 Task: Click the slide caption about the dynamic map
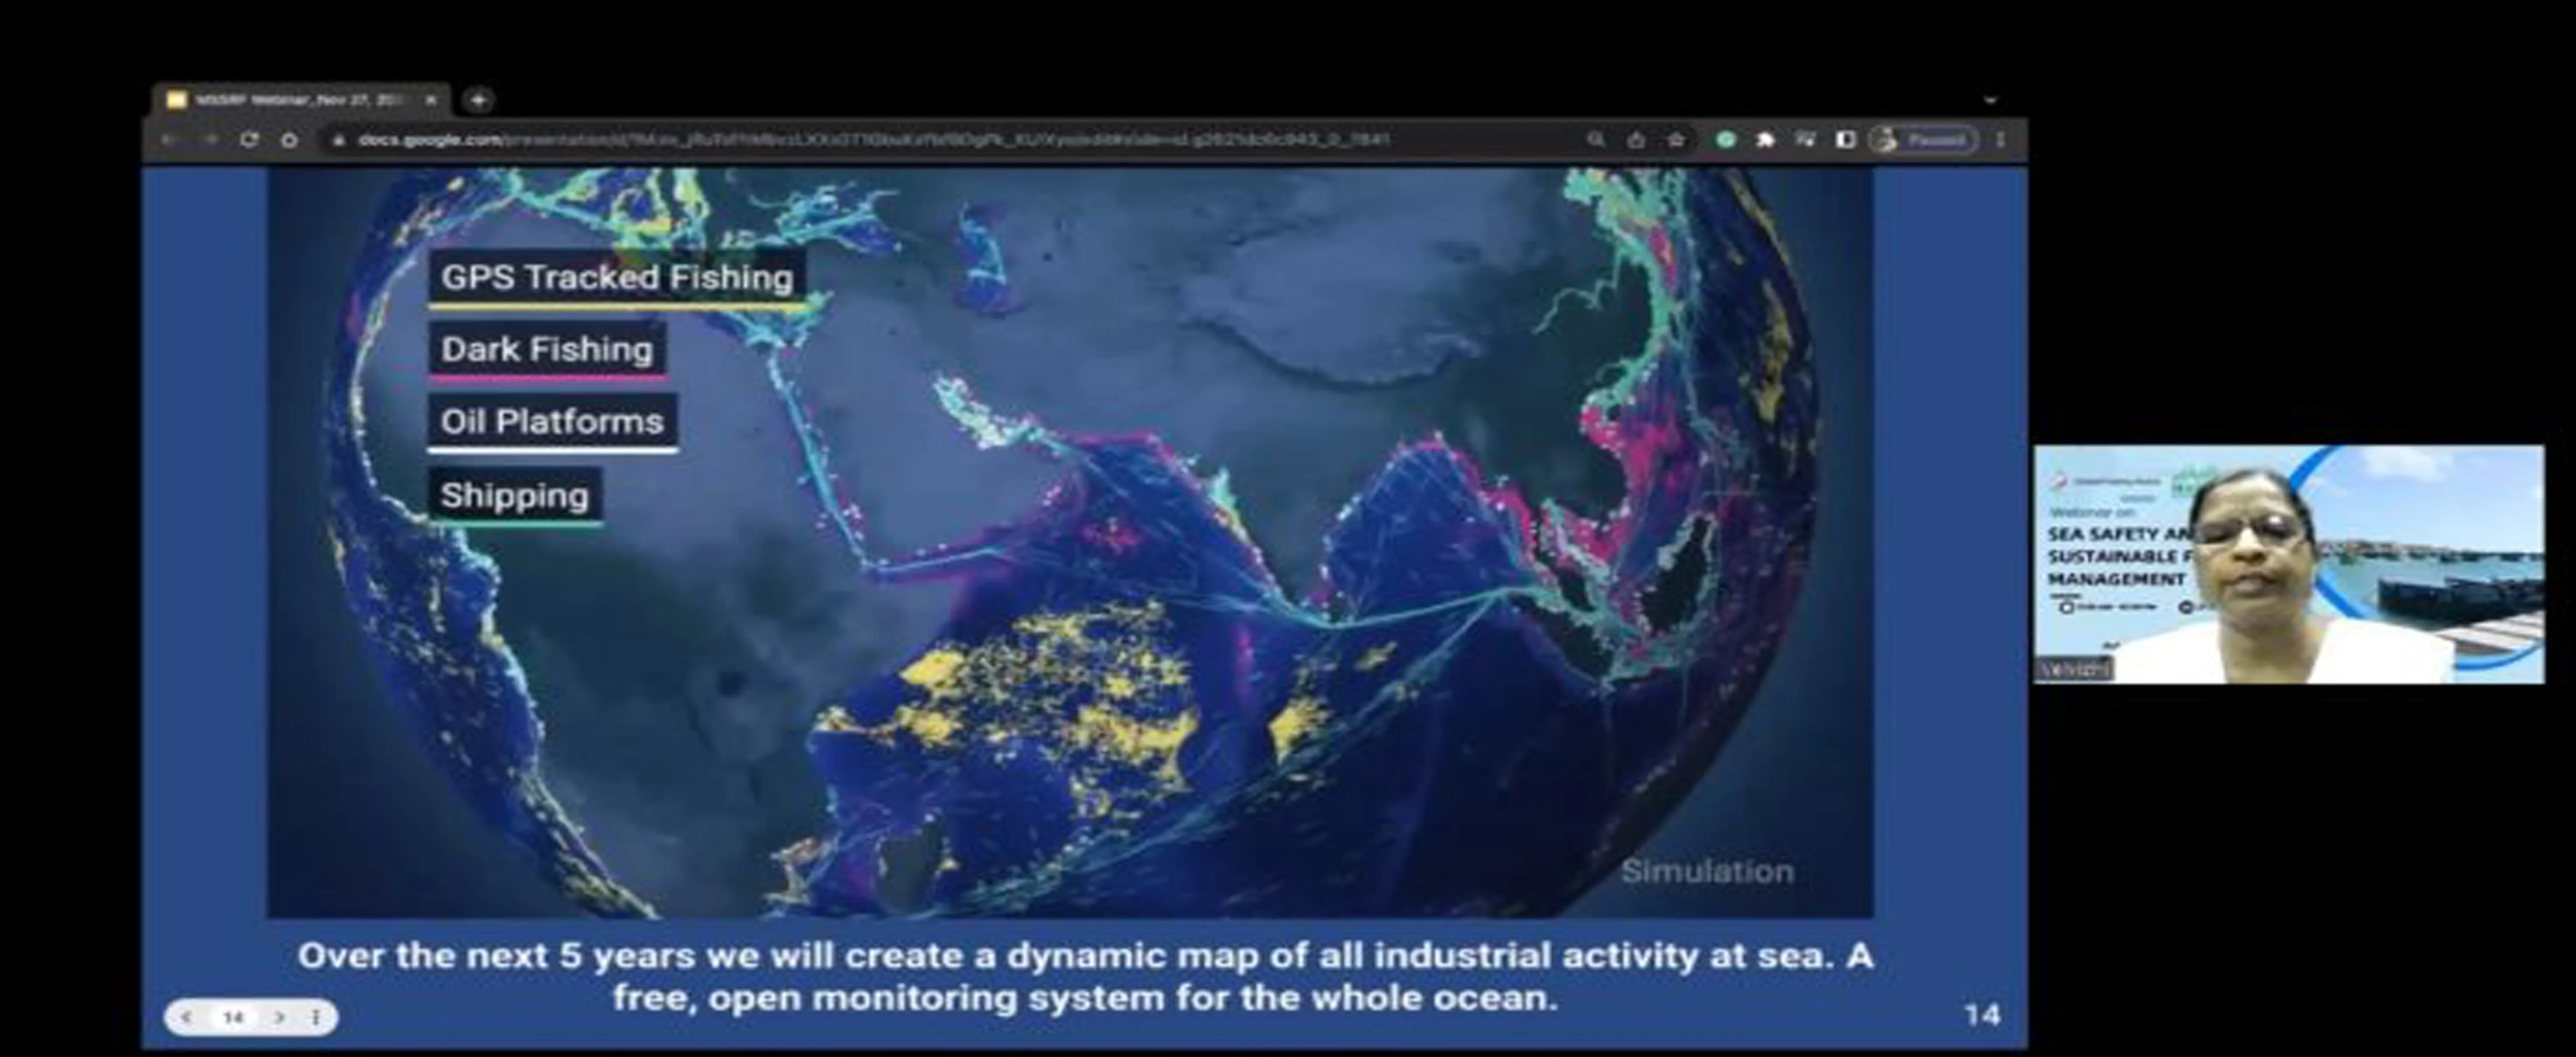[x=1085, y=977]
